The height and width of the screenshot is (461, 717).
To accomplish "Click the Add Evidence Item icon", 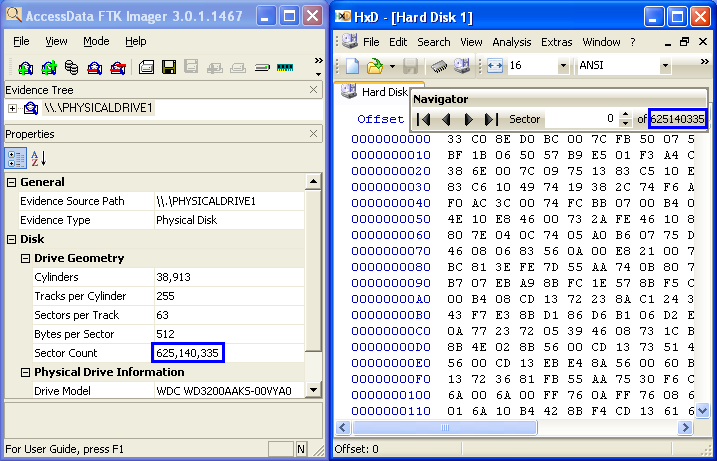I will point(25,67).
